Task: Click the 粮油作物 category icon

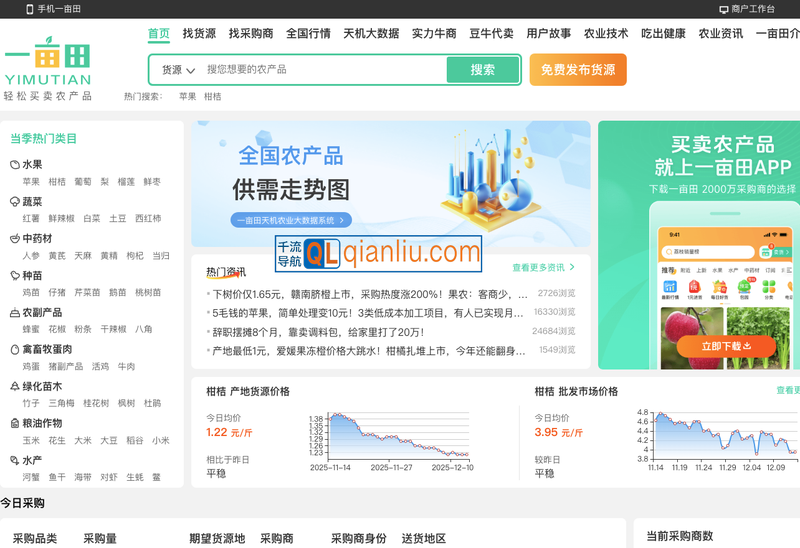Action: pyautogui.click(x=15, y=424)
